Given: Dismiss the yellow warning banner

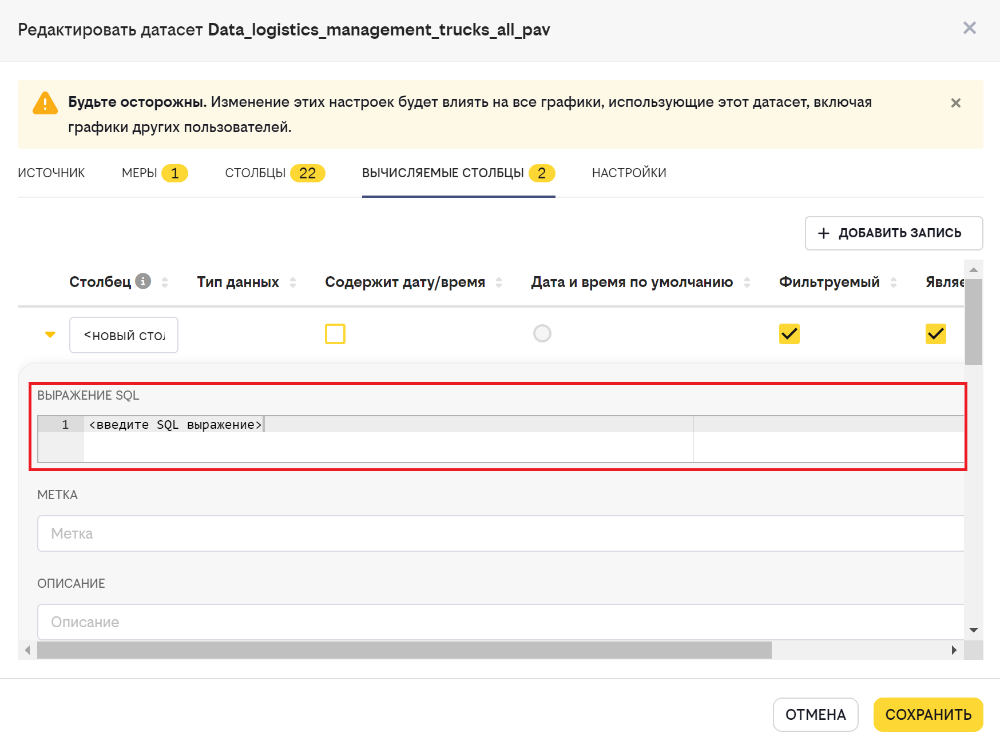Looking at the screenshot, I should 955,103.
